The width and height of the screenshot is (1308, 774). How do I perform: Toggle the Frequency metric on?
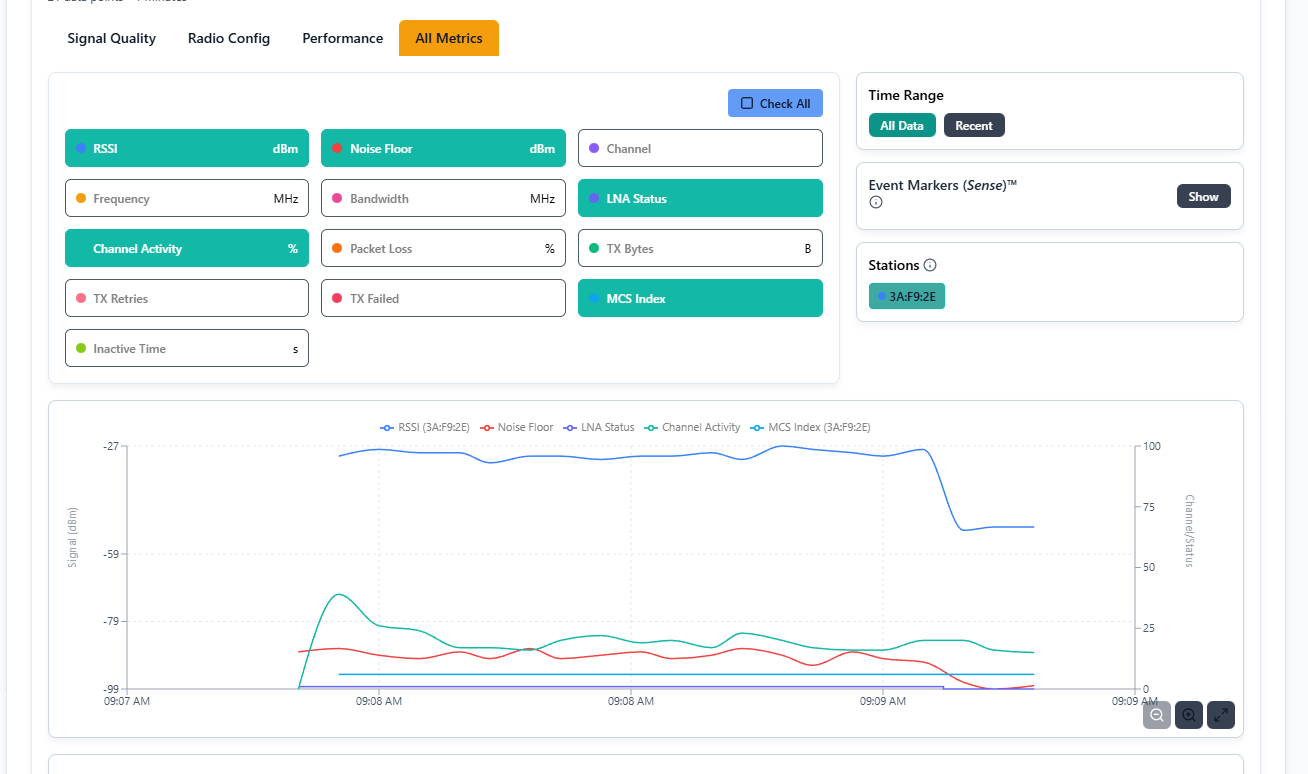pyautogui.click(x=187, y=198)
